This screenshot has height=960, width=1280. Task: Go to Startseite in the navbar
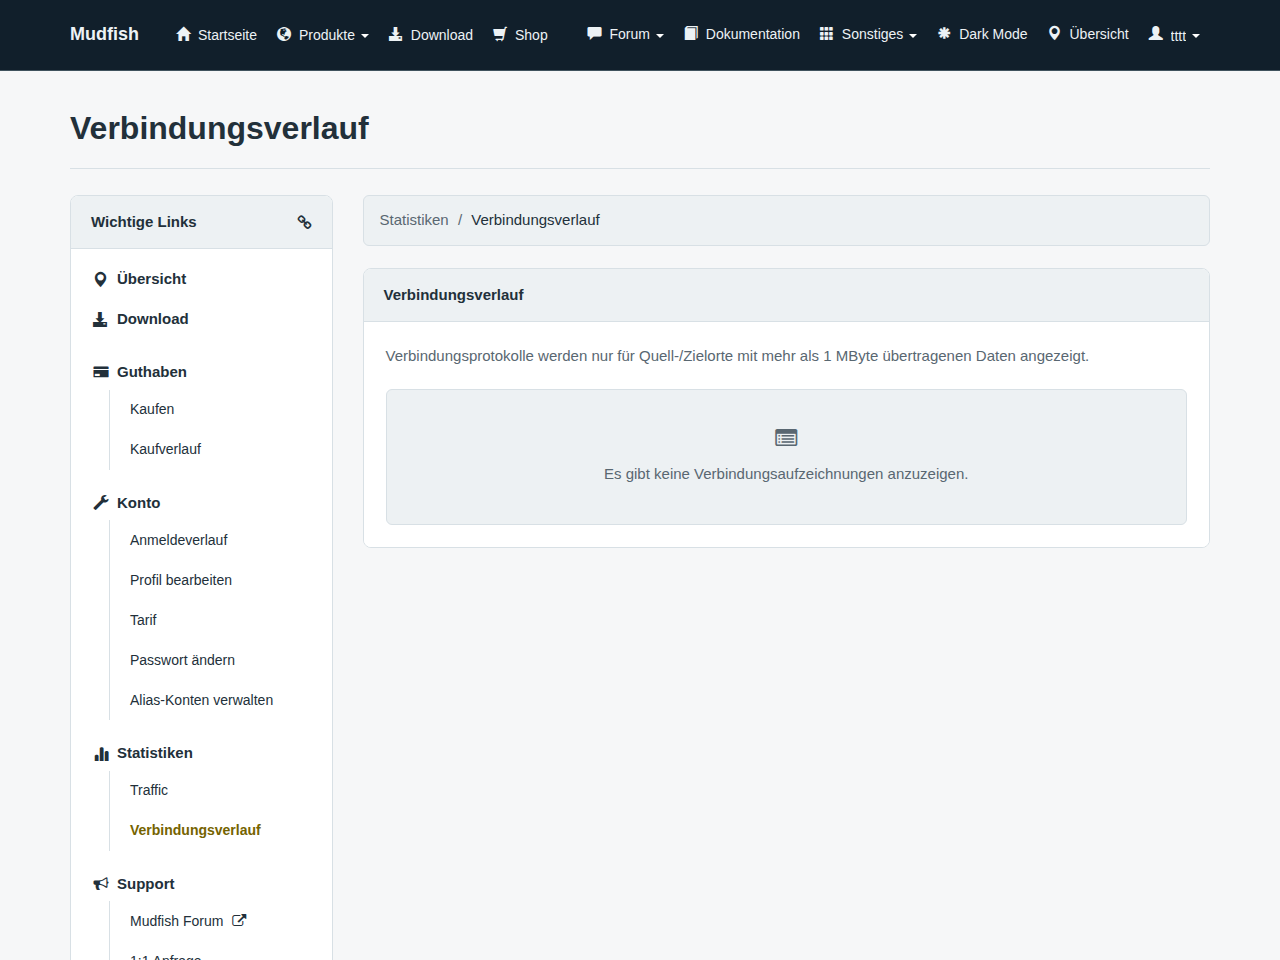point(216,35)
